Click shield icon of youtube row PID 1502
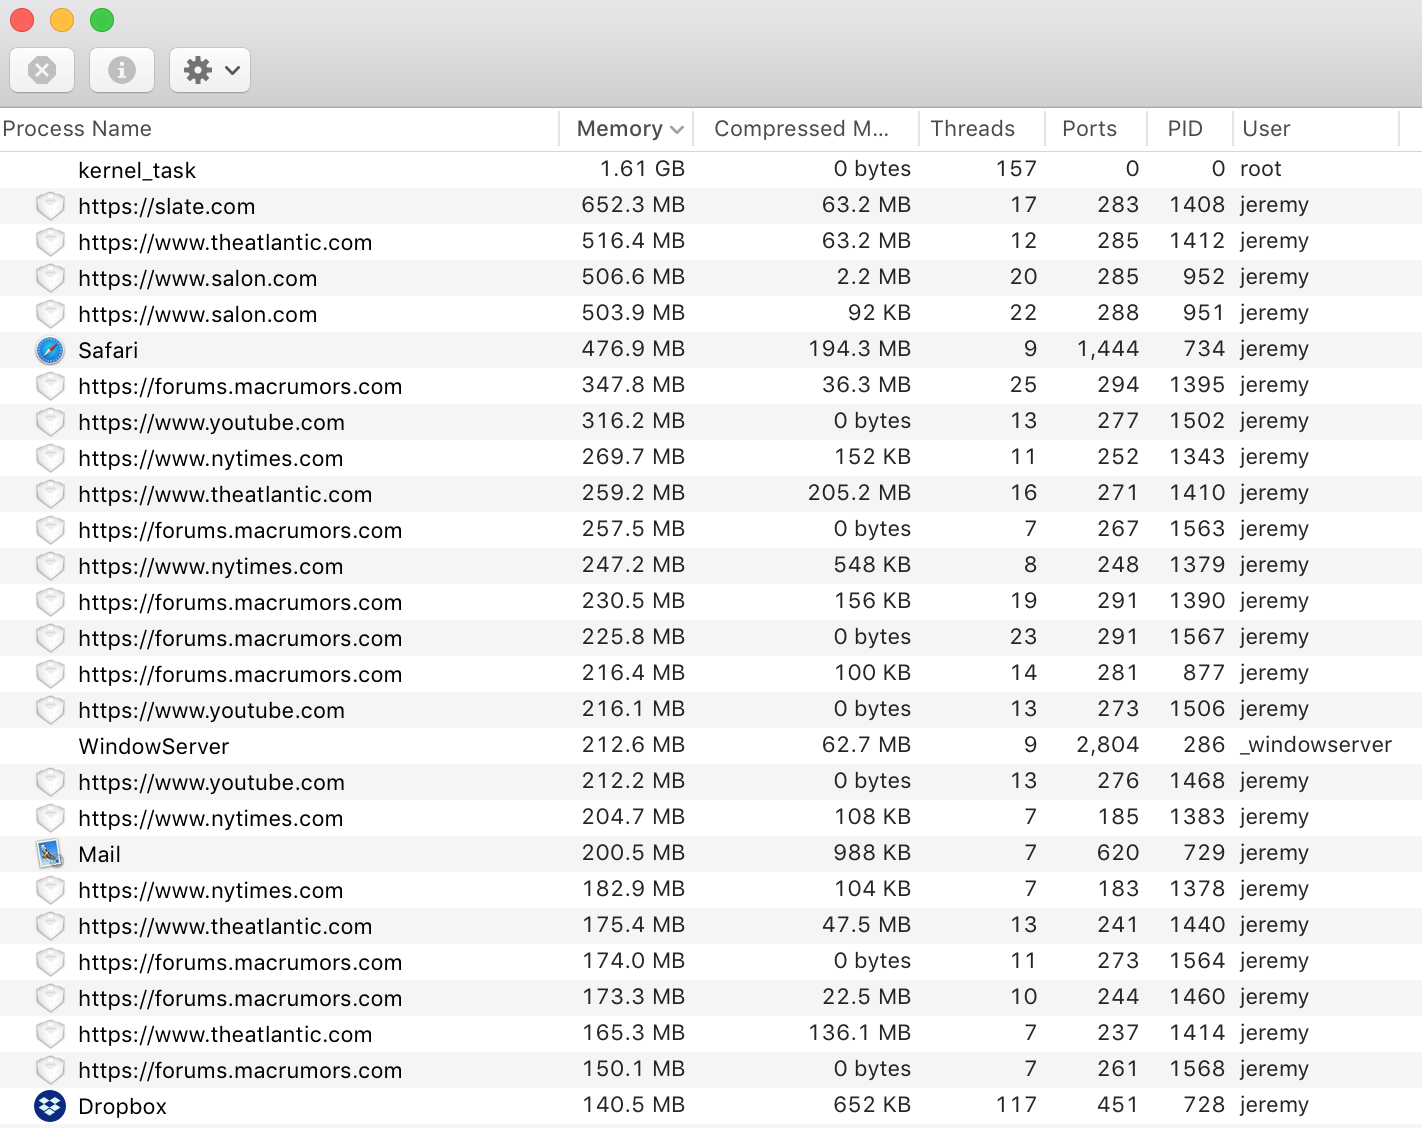Image resolution: width=1422 pixels, height=1128 pixels. tap(50, 422)
